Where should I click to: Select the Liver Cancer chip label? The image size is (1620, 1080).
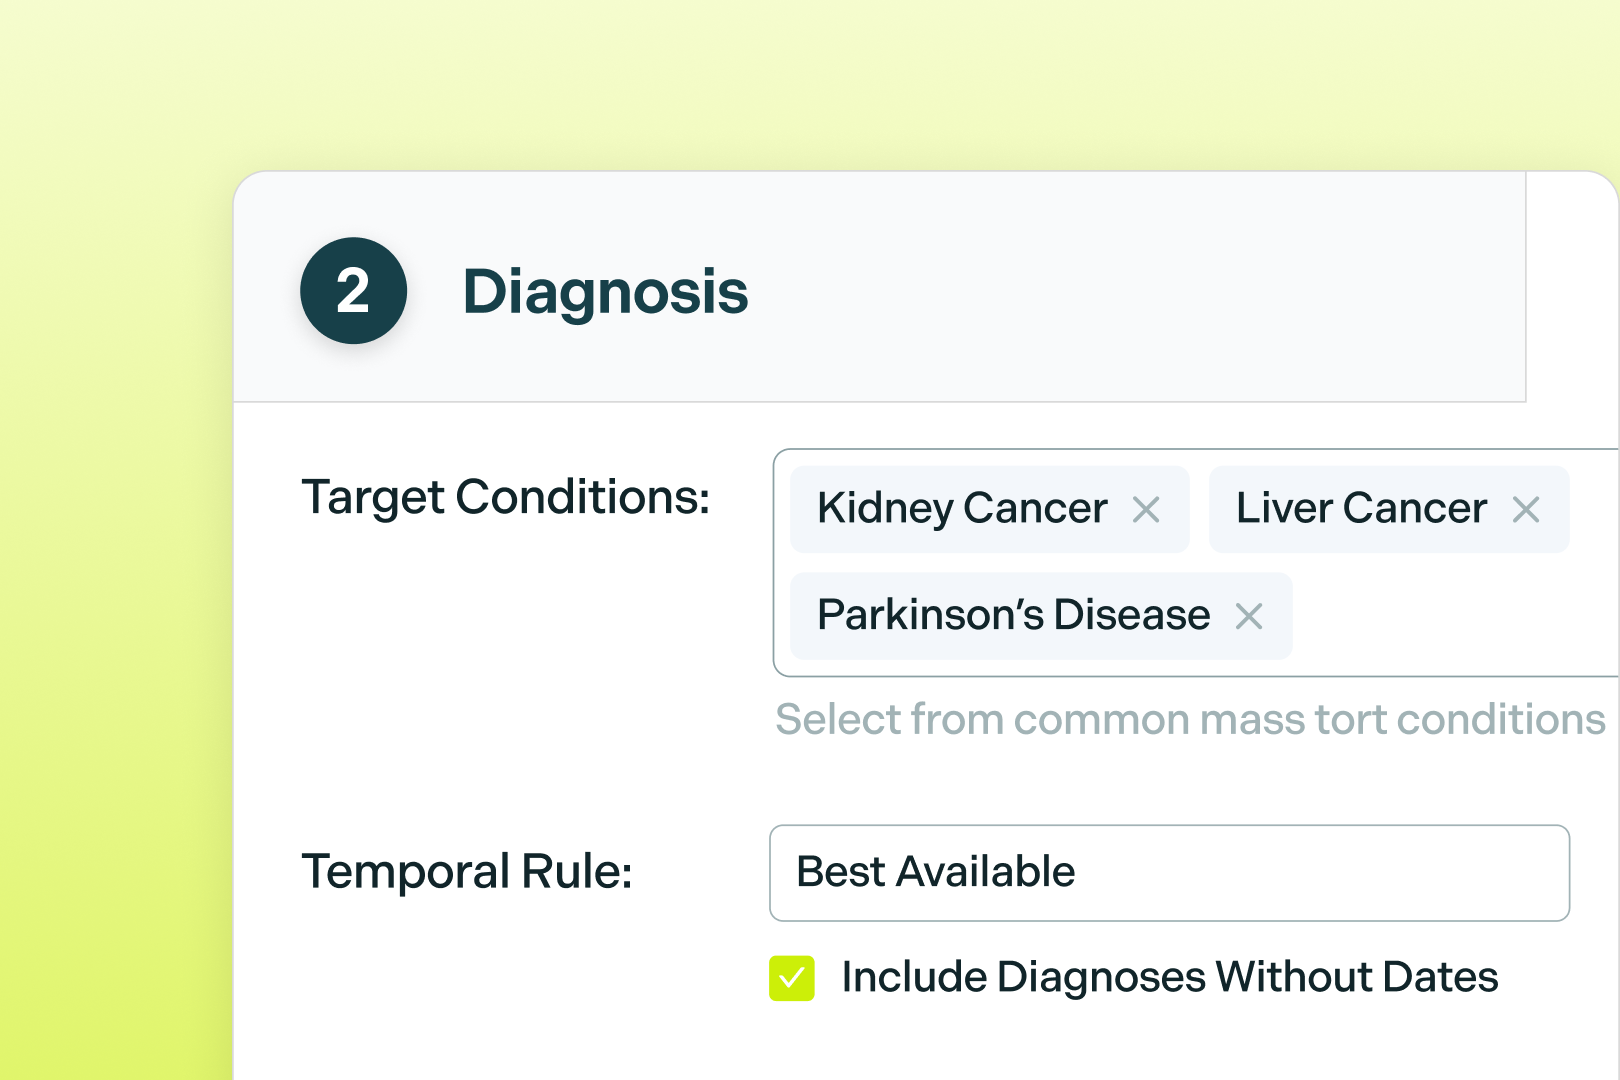coord(1361,509)
